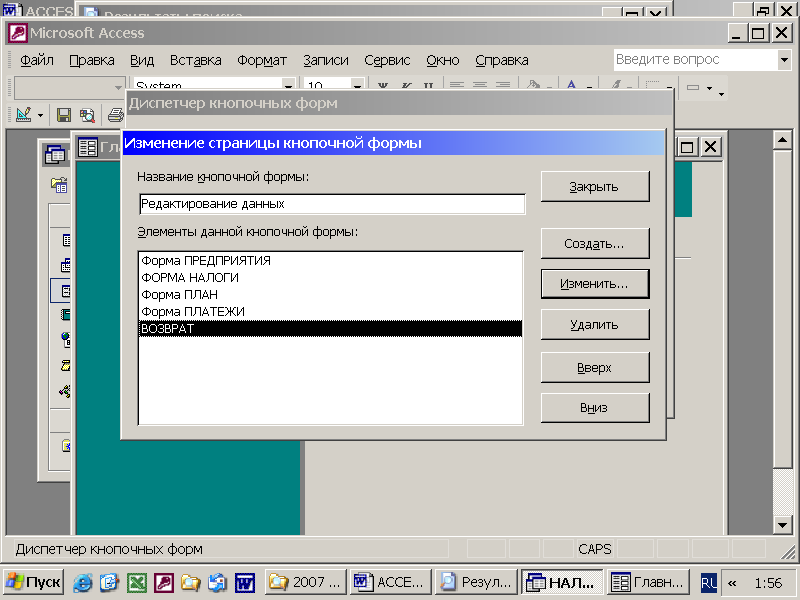Select 'Форма ПРЕДПРИЯТИЯ' list item

coord(331,261)
